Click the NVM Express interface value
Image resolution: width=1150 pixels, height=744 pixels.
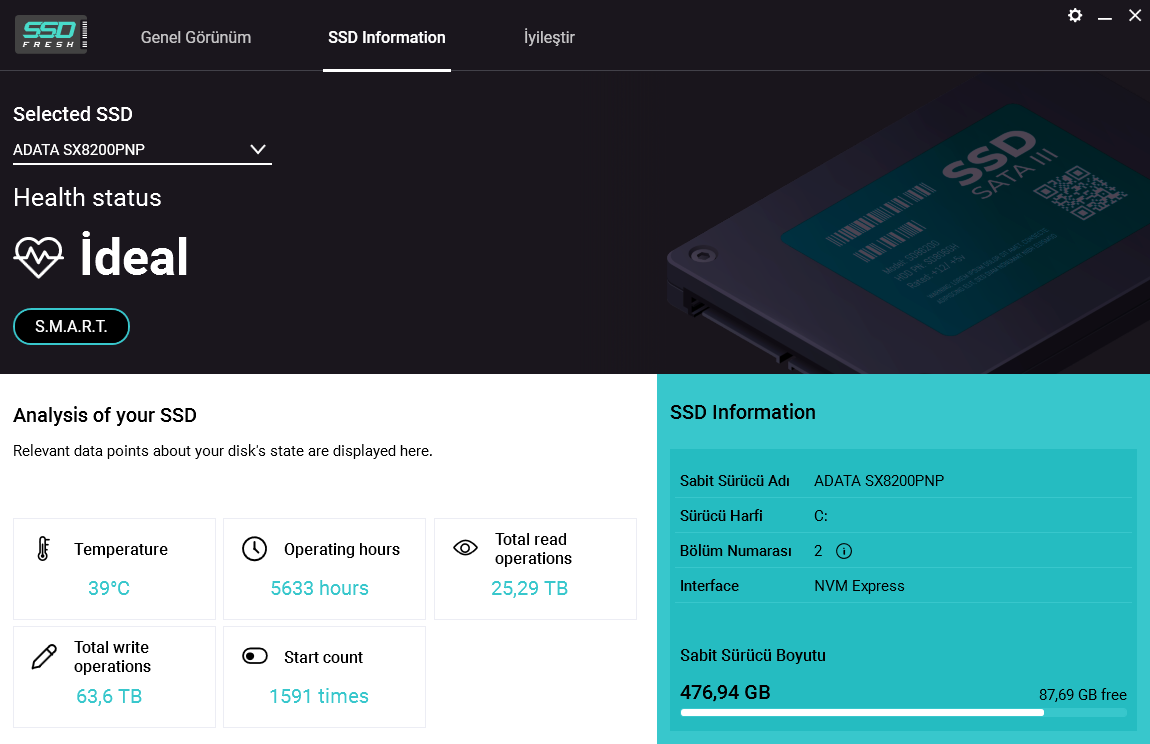tap(859, 586)
